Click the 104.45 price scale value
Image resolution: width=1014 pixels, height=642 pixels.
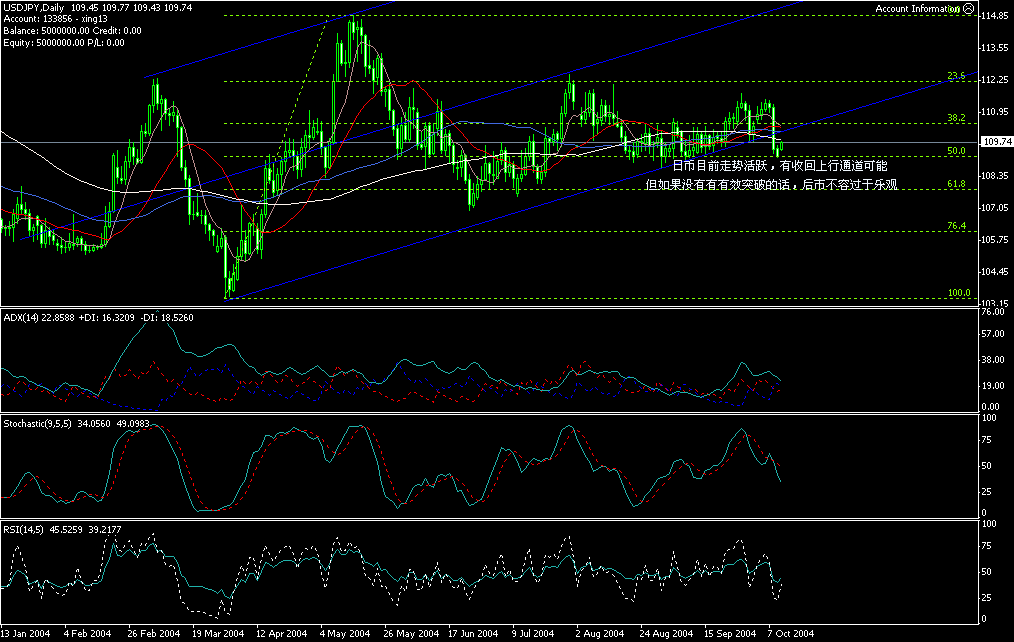pyautogui.click(x=995, y=272)
